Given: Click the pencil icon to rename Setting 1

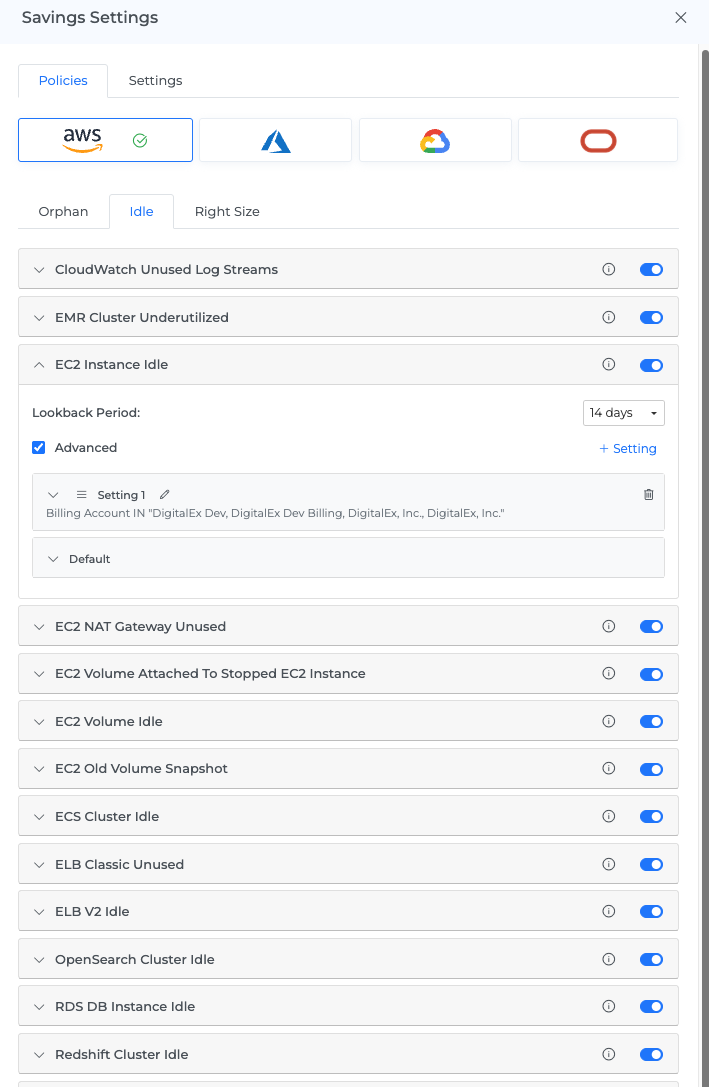Looking at the screenshot, I should point(165,495).
